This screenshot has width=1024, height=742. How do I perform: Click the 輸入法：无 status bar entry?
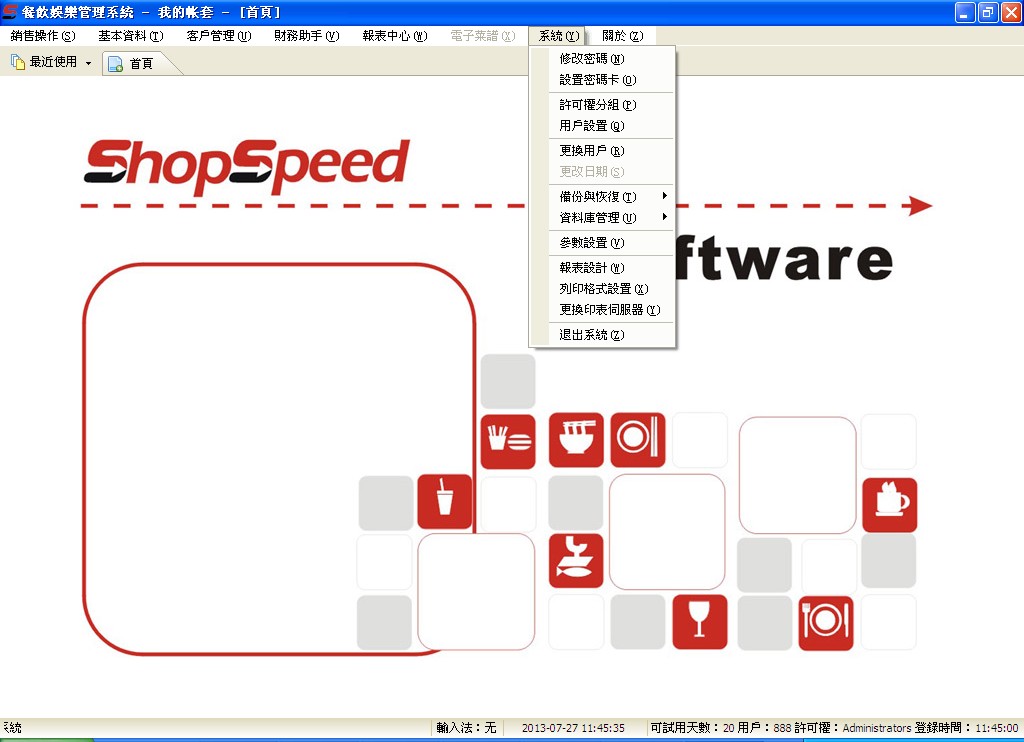click(466, 728)
